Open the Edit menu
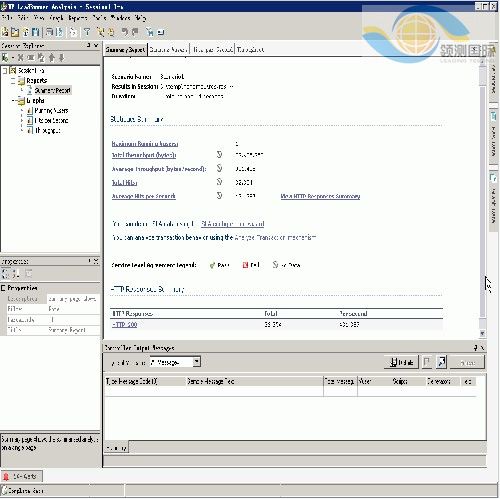Screen dimensions: 500x499 [23, 17]
